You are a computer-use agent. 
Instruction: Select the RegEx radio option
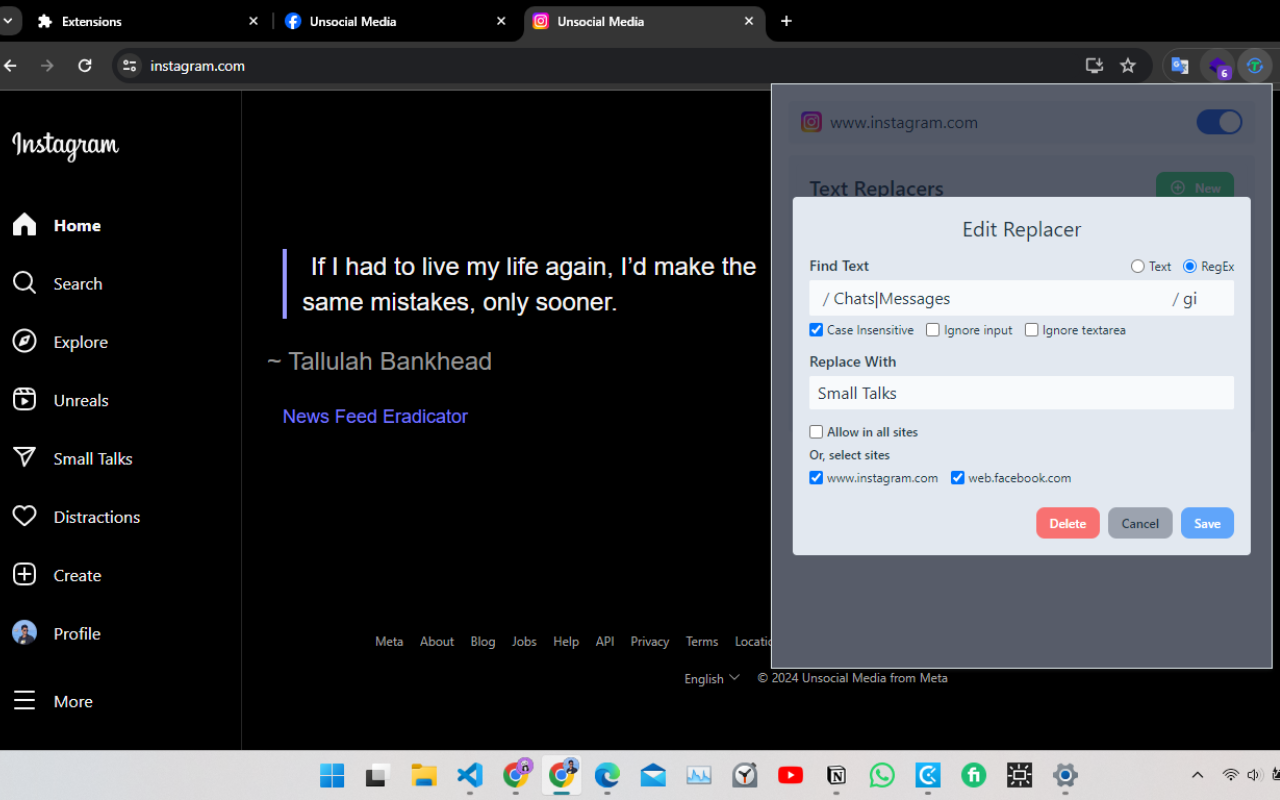pos(1190,266)
